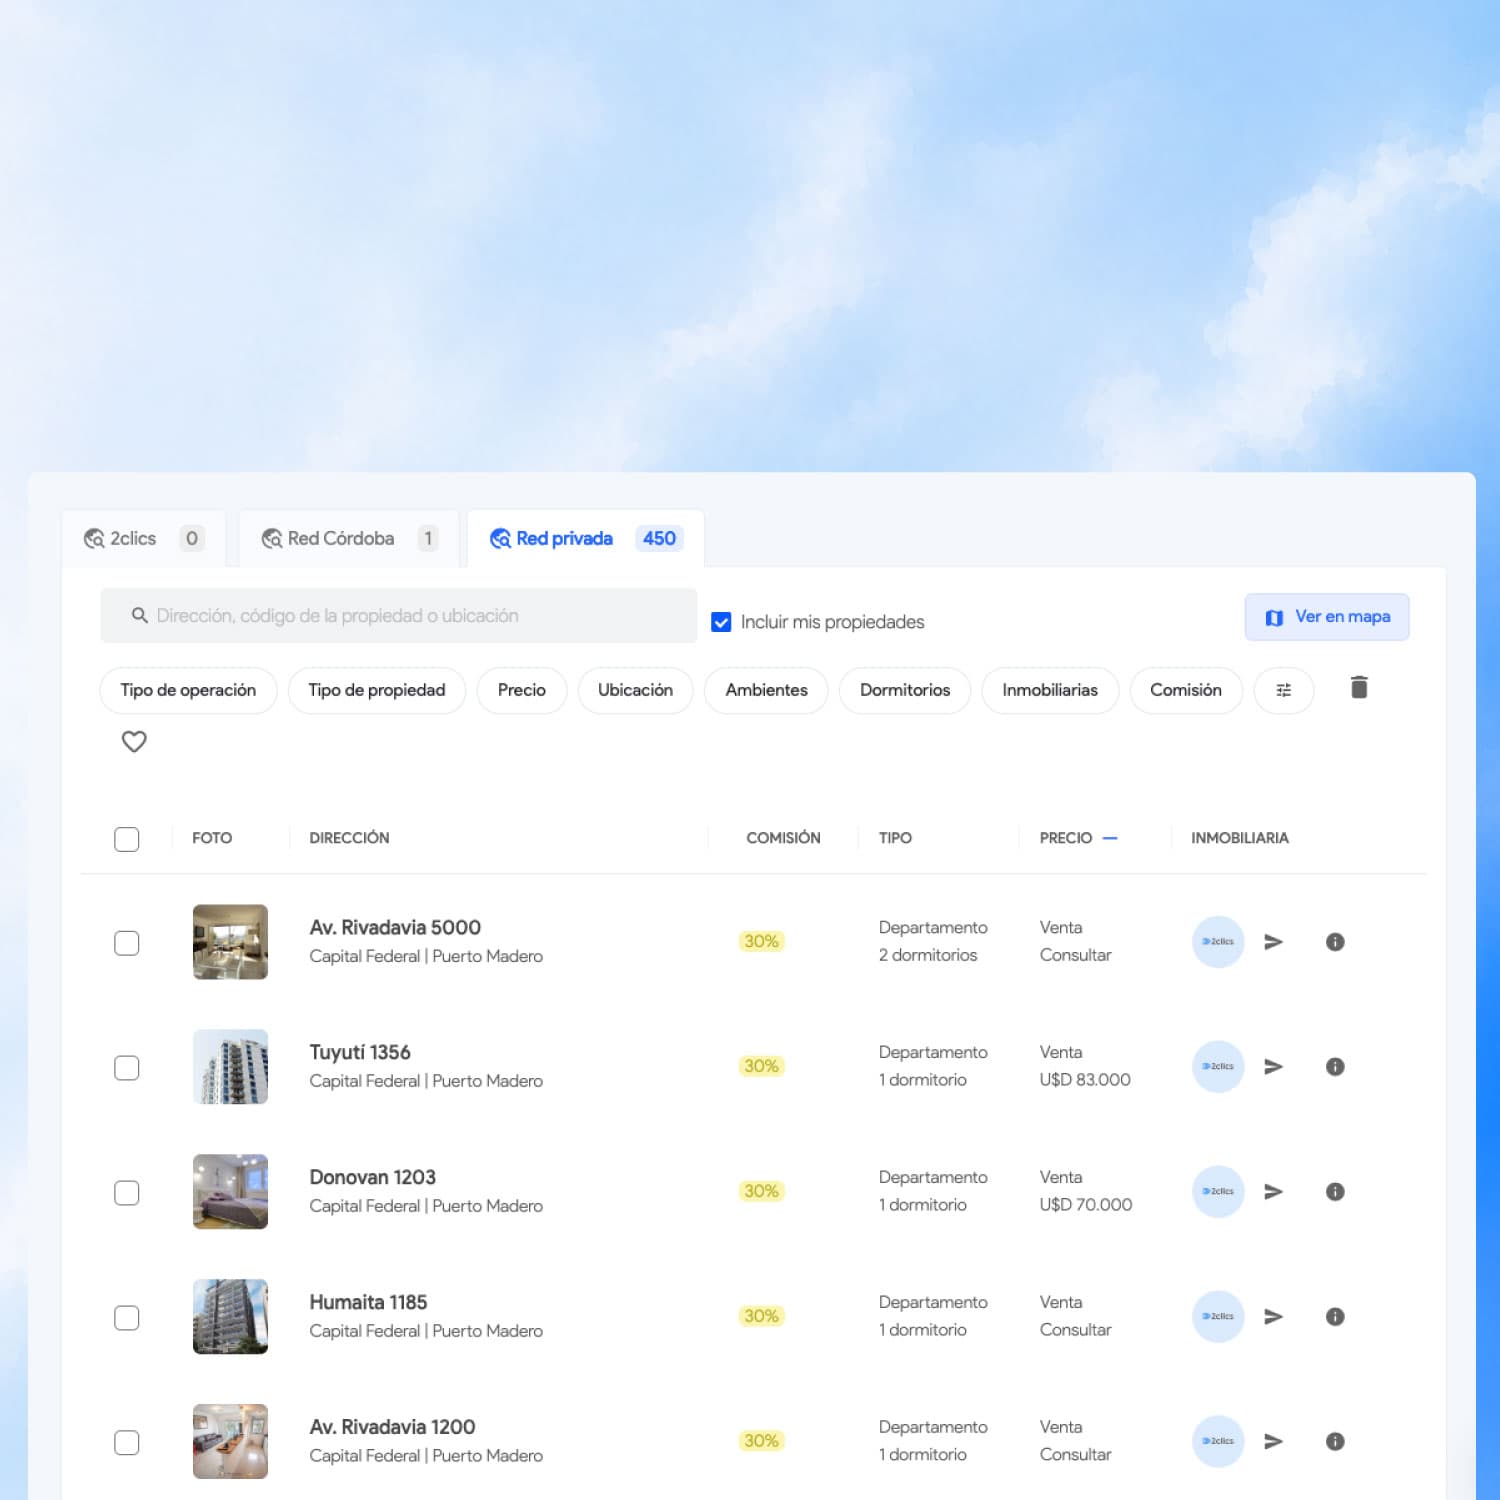This screenshot has width=1500, height=1500.
Task: Click the Ver en mapa button
Action: [1327, 617]
